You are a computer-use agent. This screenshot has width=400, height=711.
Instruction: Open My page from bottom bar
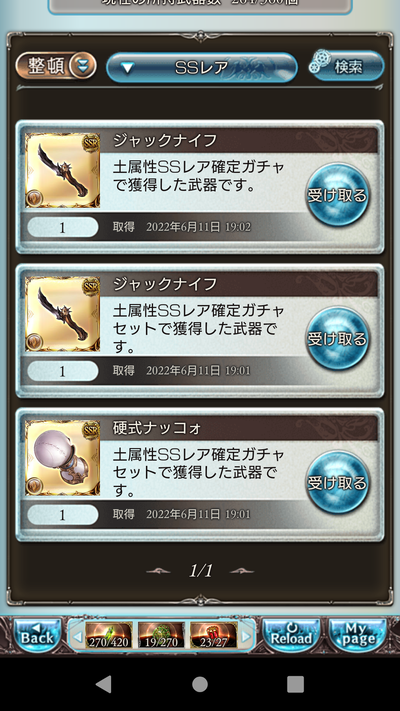(358, 636)
